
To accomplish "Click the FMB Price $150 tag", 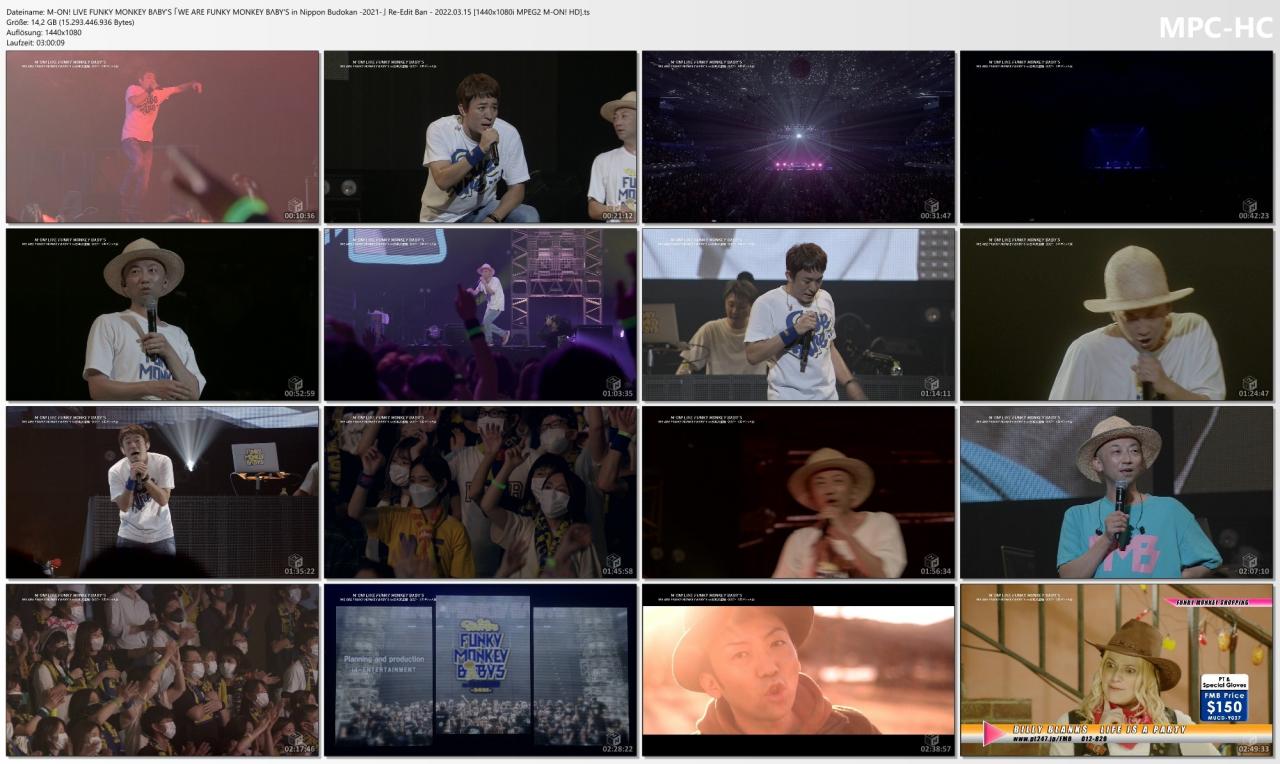I will point(1224,698).
